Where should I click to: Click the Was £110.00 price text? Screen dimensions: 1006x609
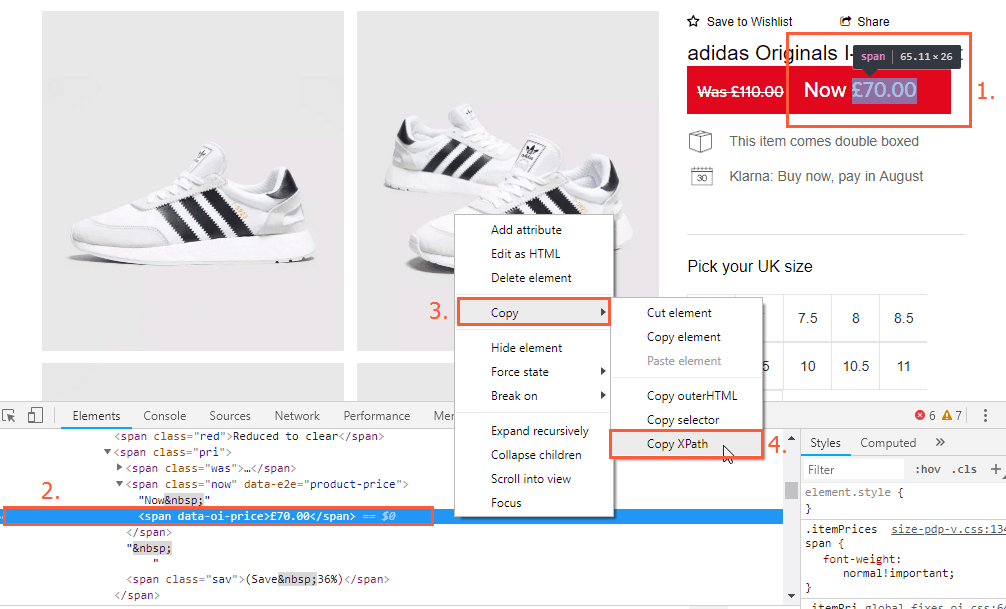740,92
